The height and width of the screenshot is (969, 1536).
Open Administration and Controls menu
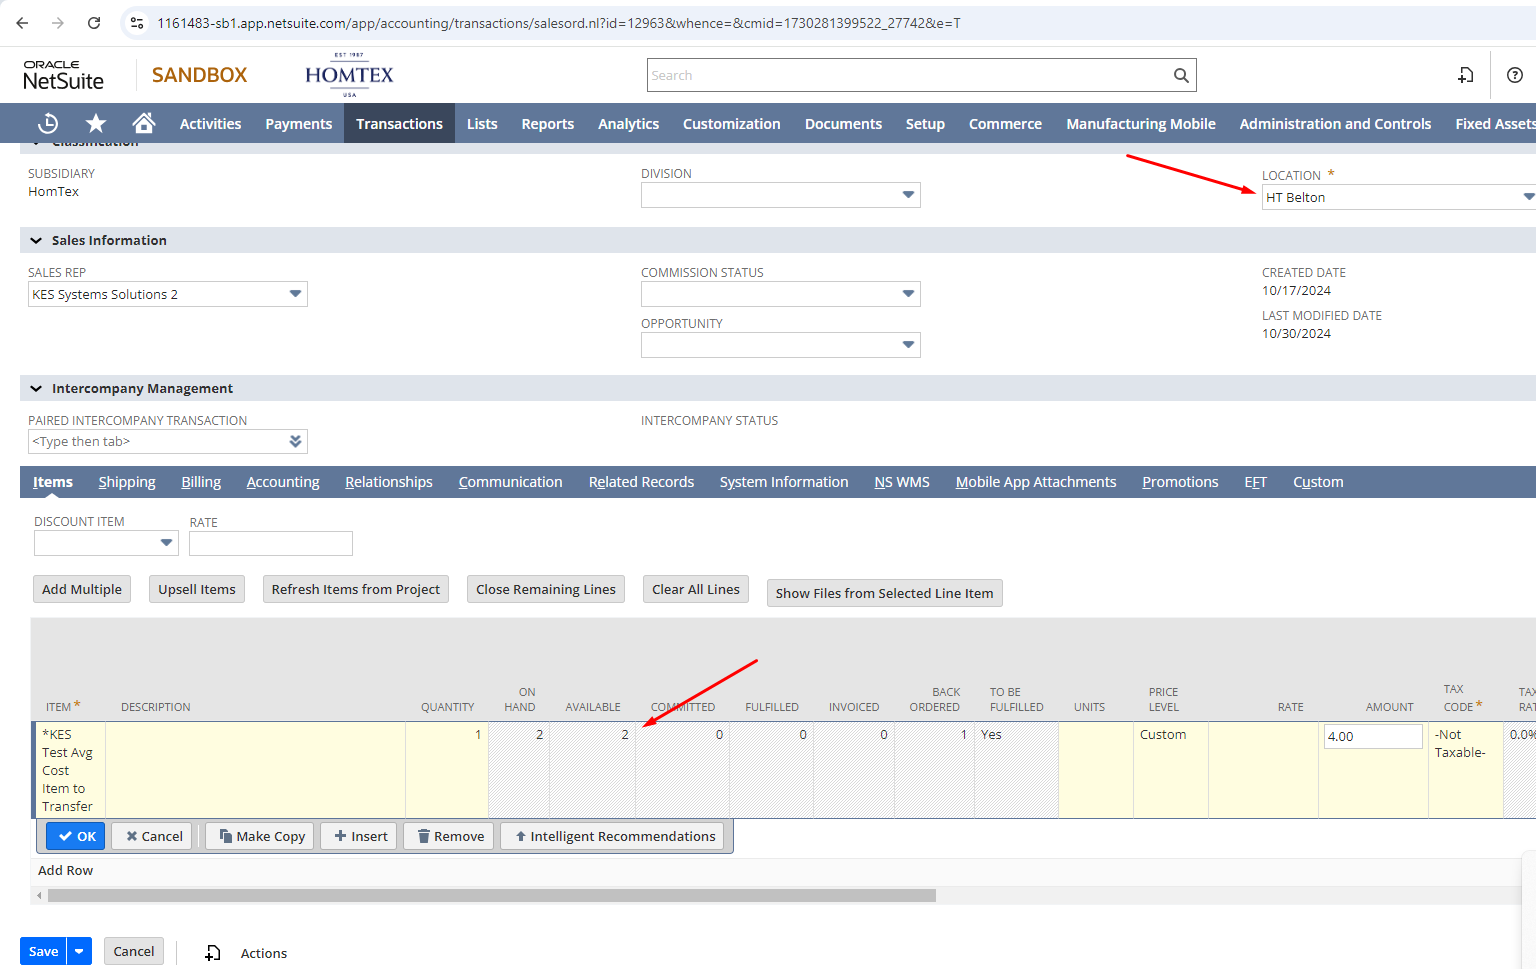1335,123
